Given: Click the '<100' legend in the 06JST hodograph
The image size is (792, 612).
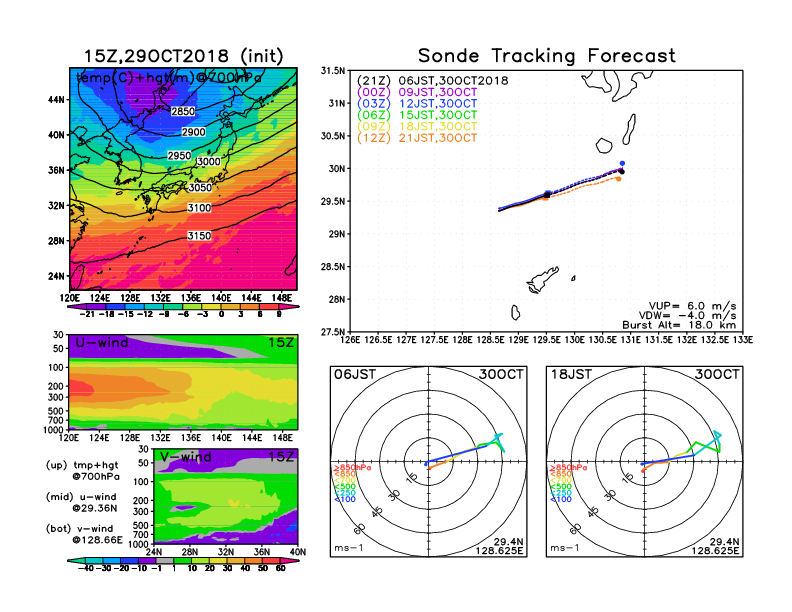Looking at the screenshot, I should click(x=345, y=499).
